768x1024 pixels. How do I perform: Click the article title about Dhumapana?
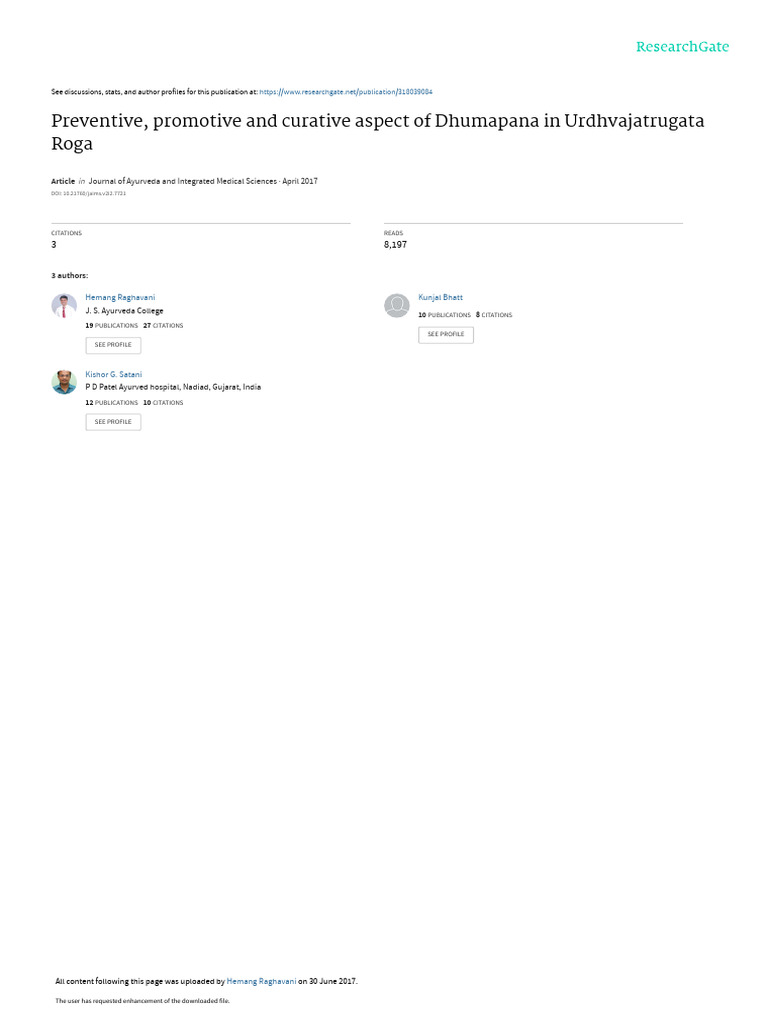377,132
